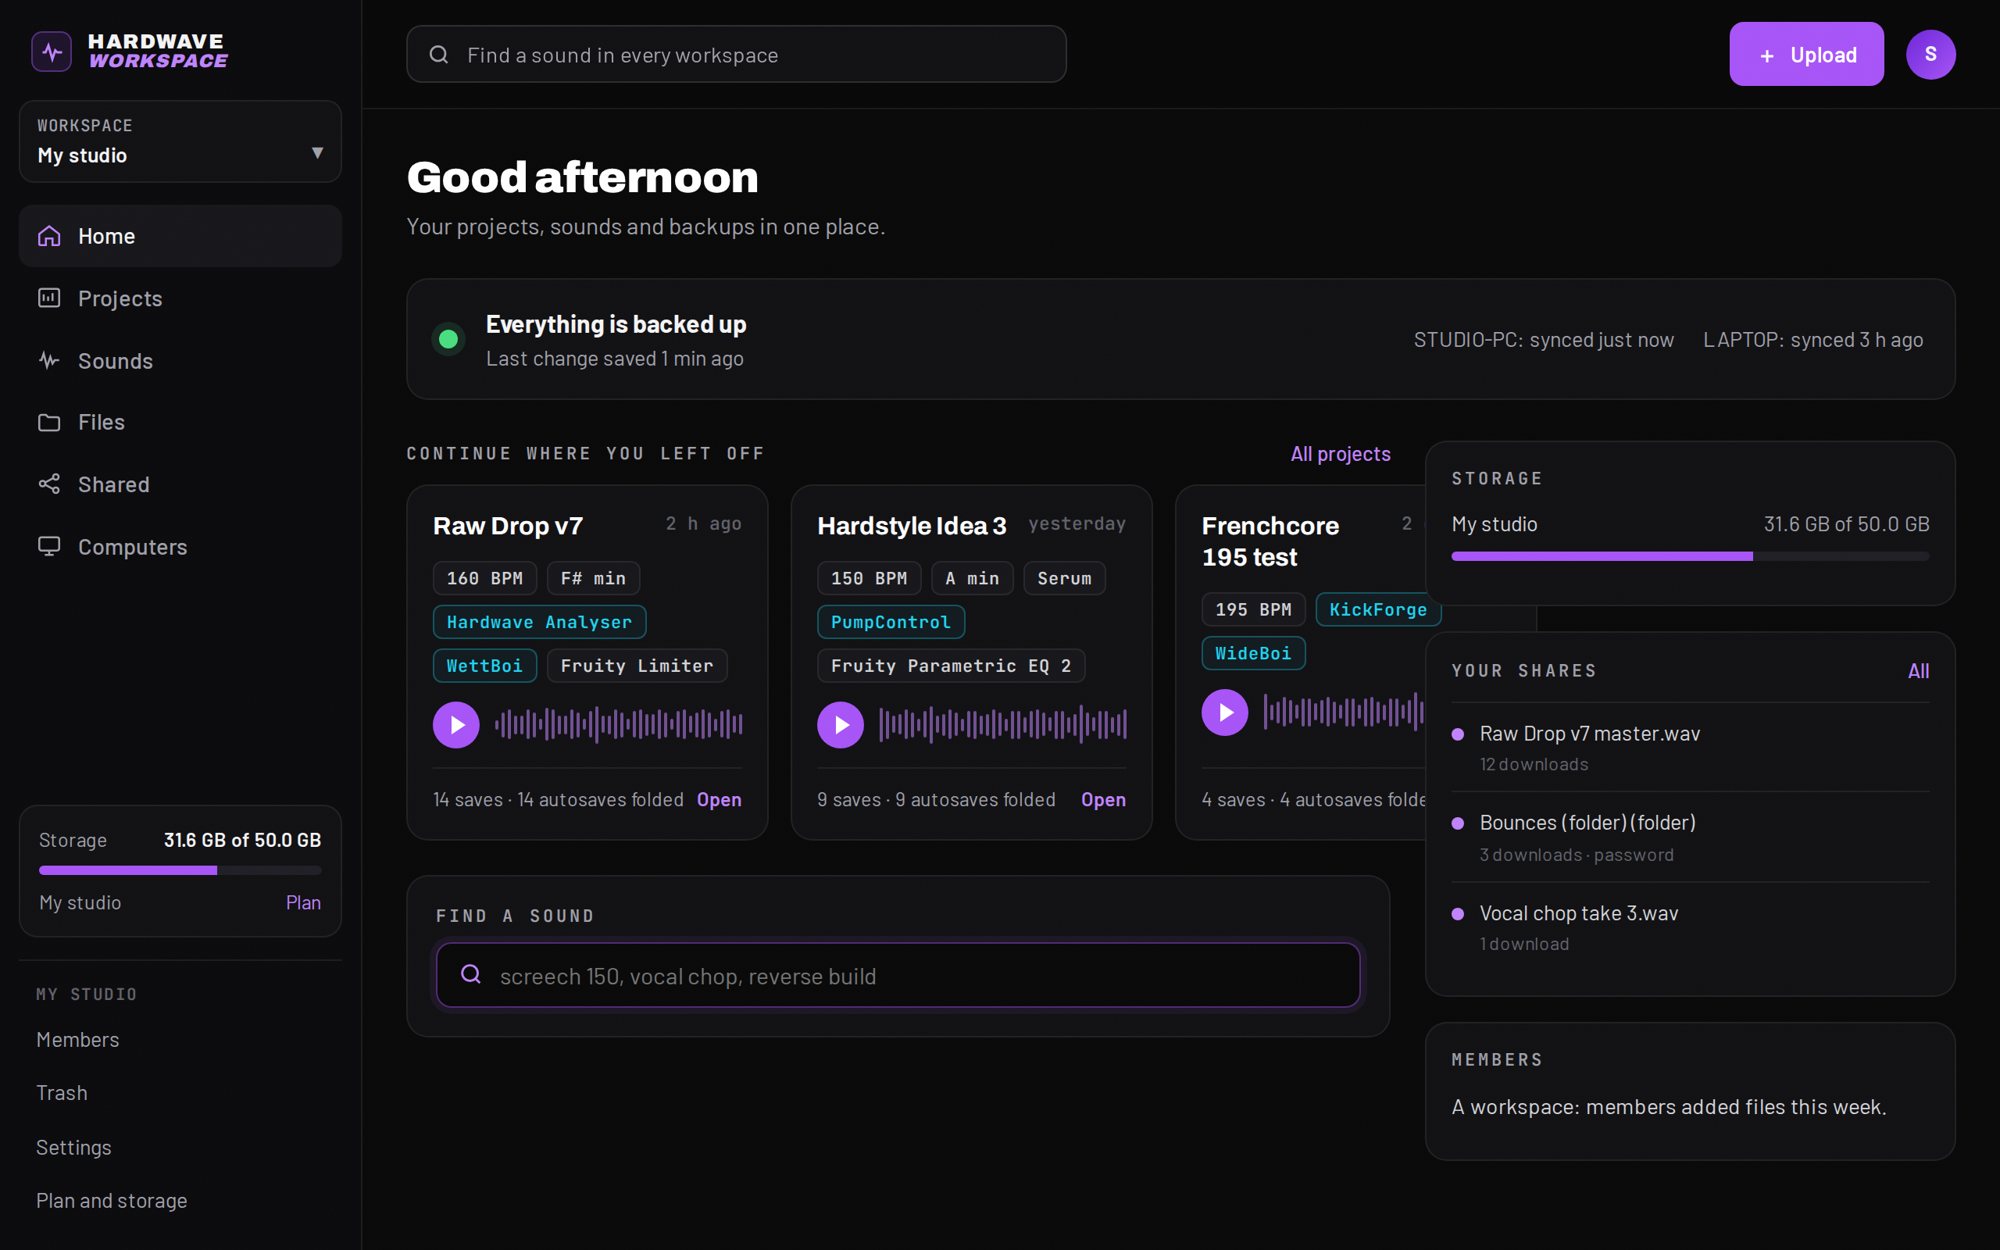Focus the 'Find a sound in every workspace' field
This screenshot has height=1250, width=2000.
736,54
